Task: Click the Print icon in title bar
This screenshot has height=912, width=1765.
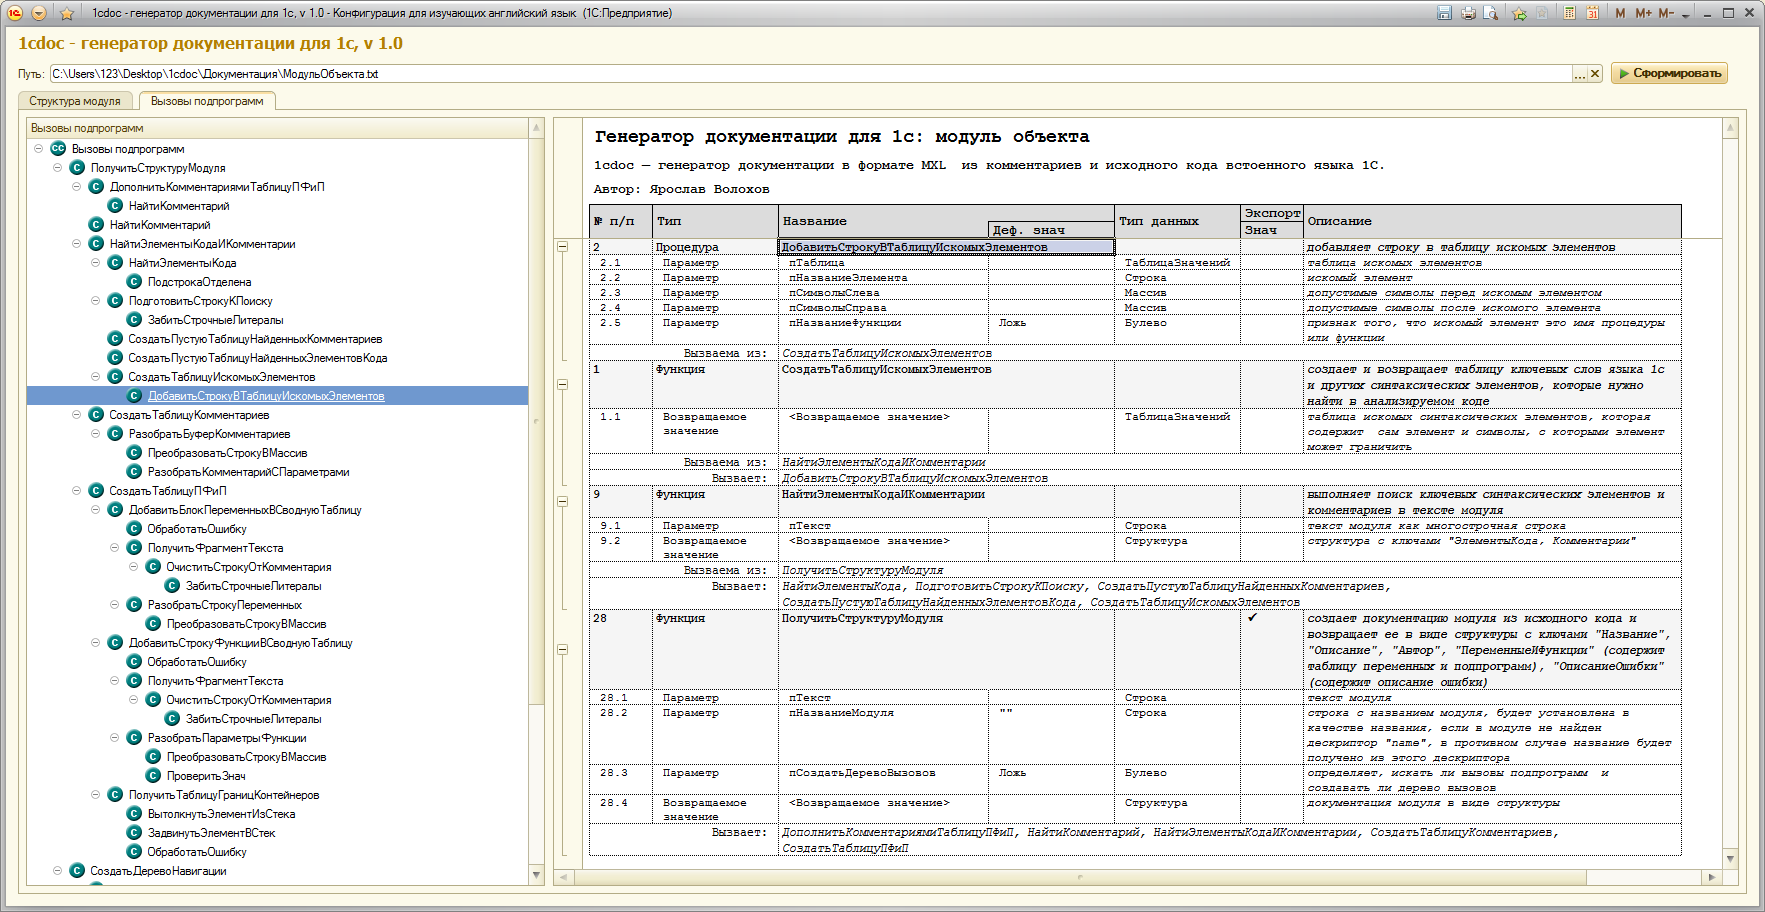Action: pyautogui.click(x=1468, y=13)
